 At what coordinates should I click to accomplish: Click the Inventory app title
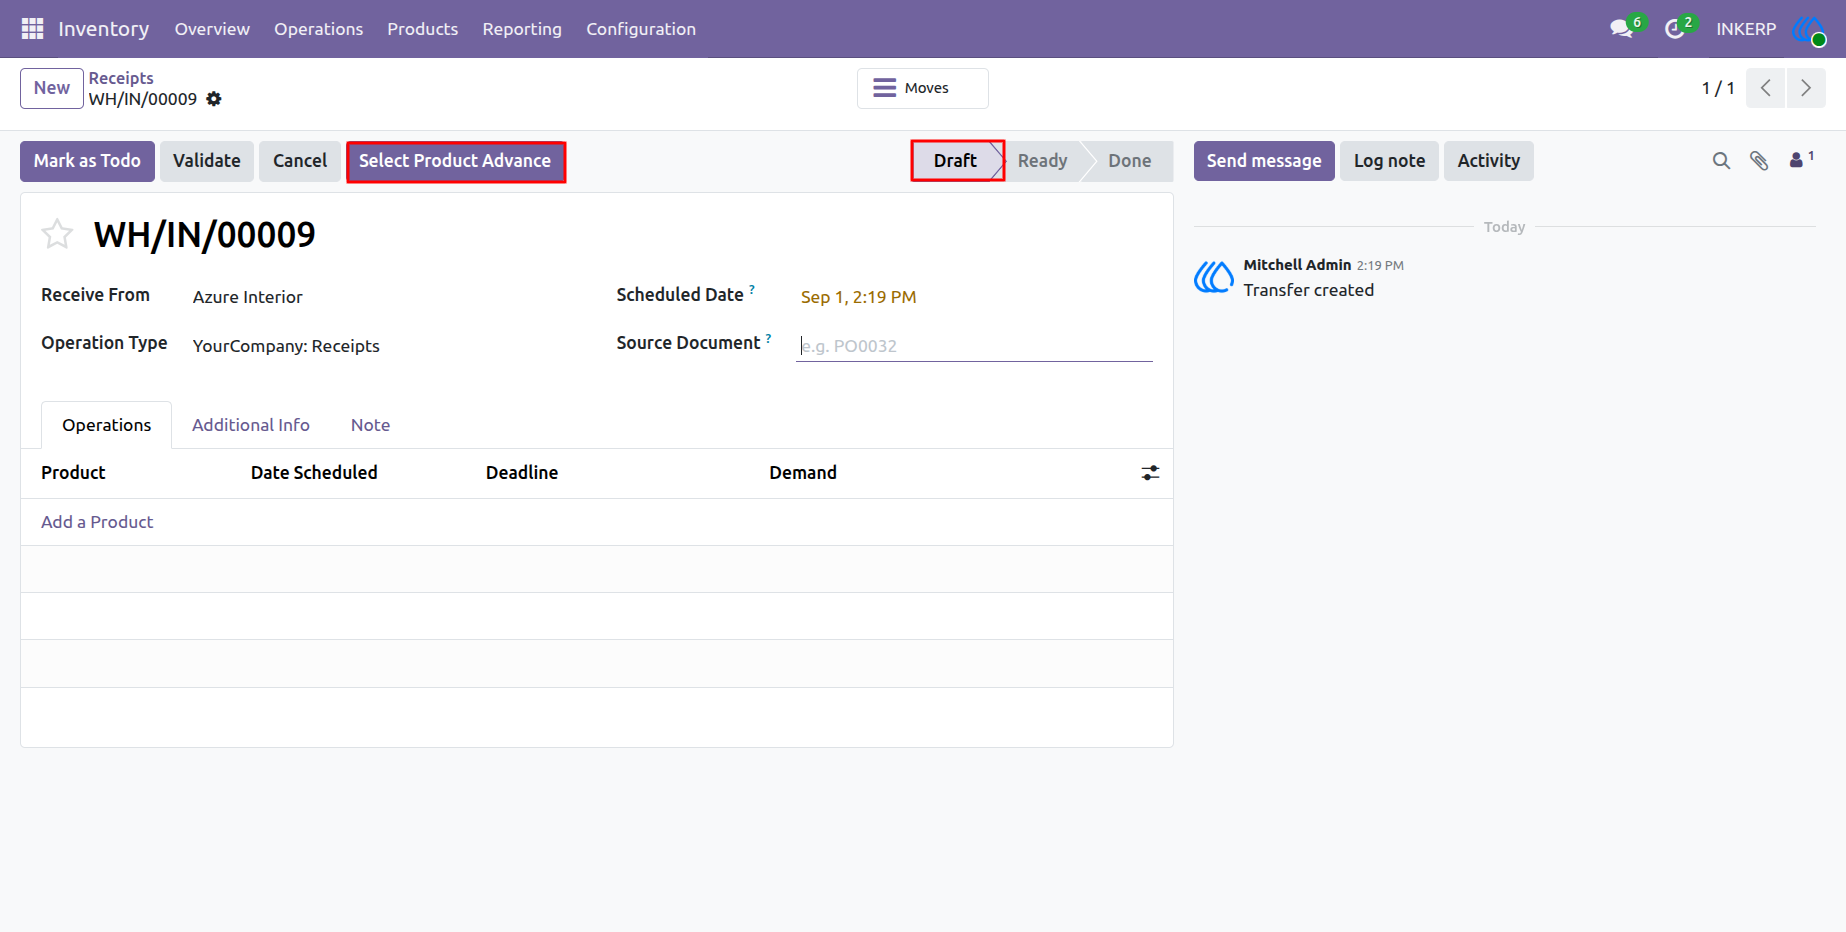pos(103,29)
